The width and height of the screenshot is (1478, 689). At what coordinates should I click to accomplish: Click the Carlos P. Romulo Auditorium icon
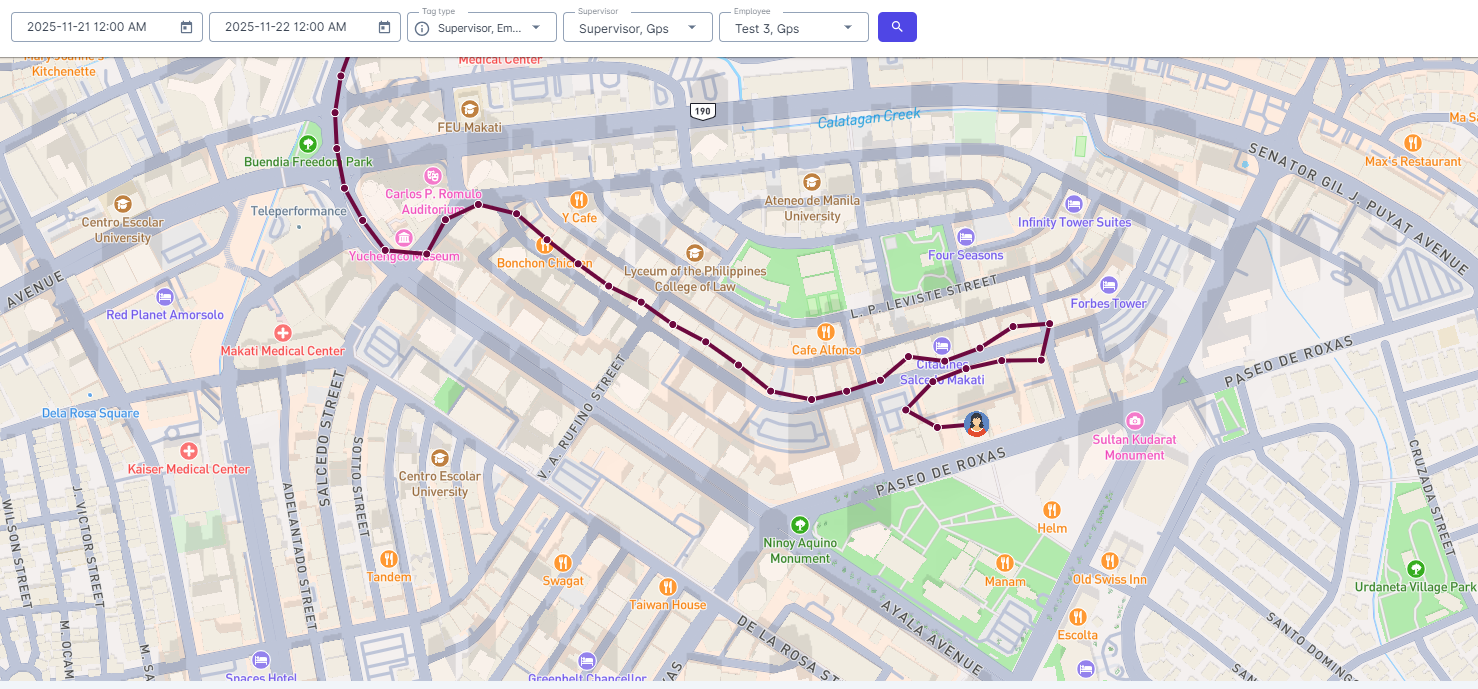(433, 175)
